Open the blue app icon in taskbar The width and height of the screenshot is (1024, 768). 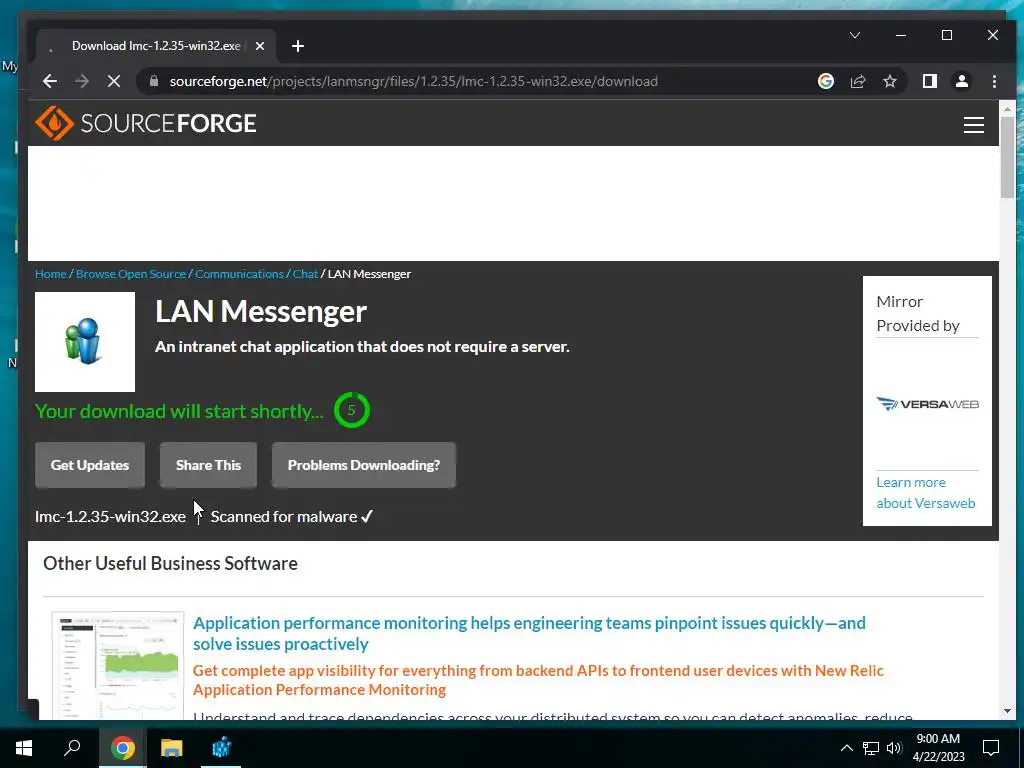pyautogui.click(x=221, y=748)
